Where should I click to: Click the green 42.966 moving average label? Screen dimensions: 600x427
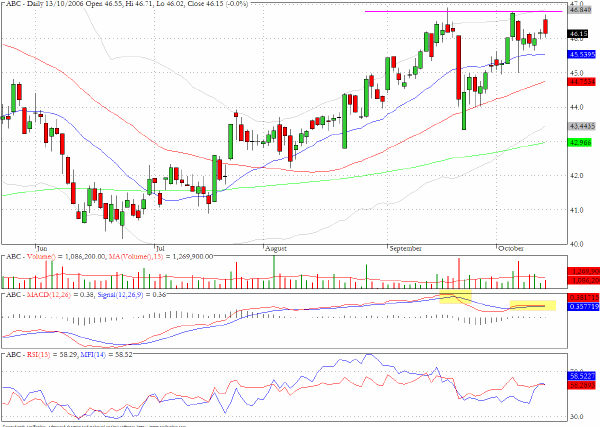[x=580, y=143]
